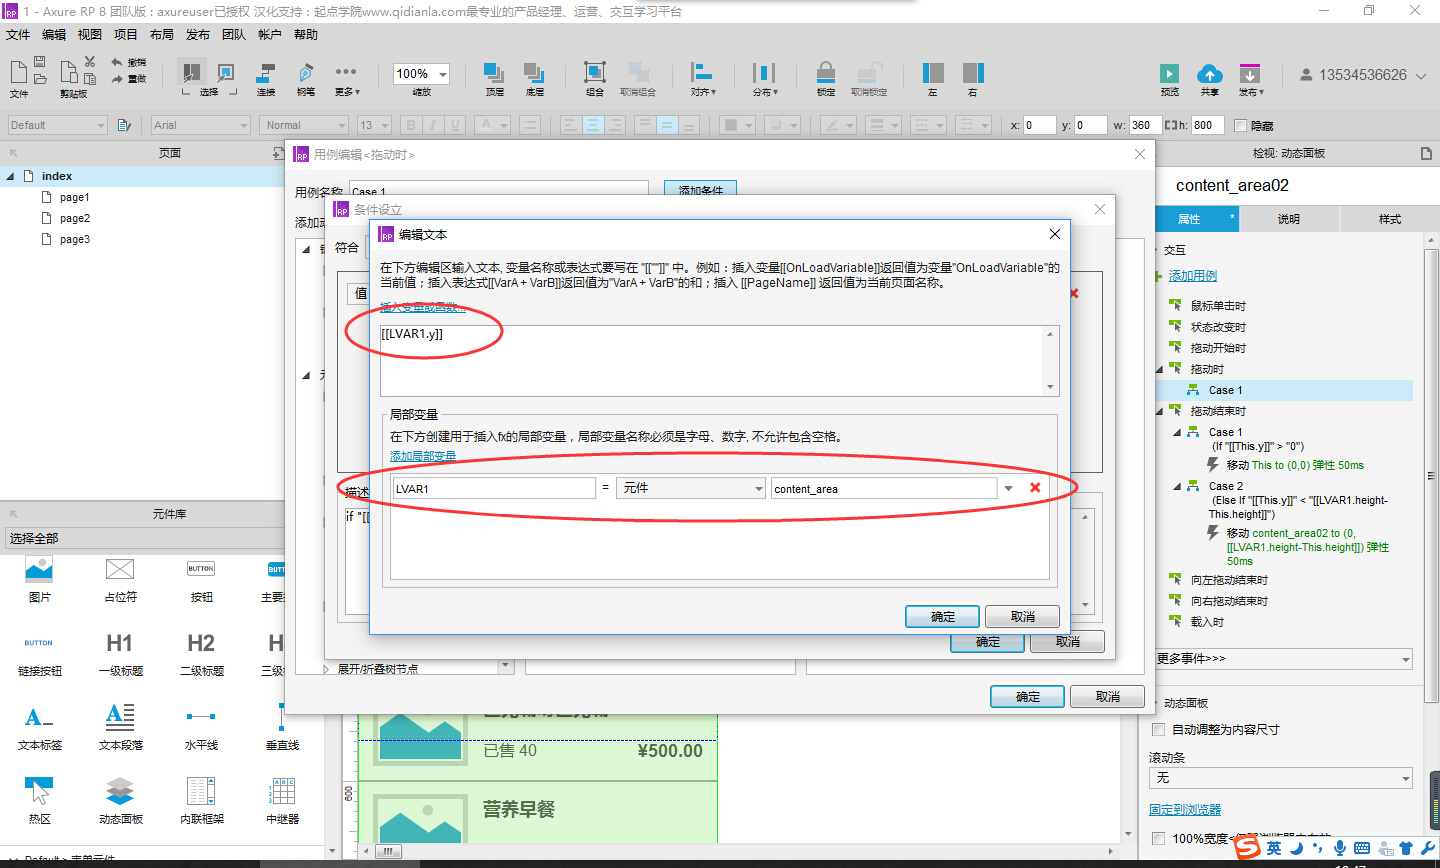Click 确定 in the 用例编辑 dialog
This screenshot has height=868, width=1440.
(x=1027, y=697)
